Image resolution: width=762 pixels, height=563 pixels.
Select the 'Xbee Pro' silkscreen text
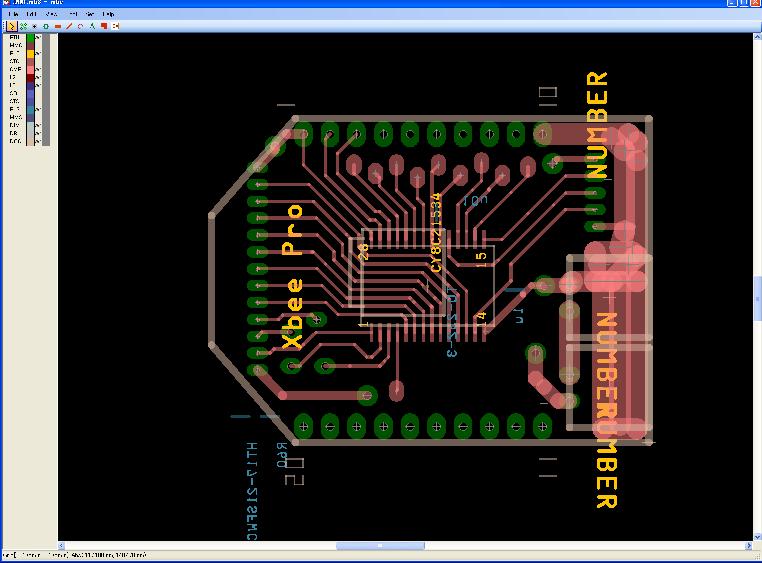(x=293, y=277)
